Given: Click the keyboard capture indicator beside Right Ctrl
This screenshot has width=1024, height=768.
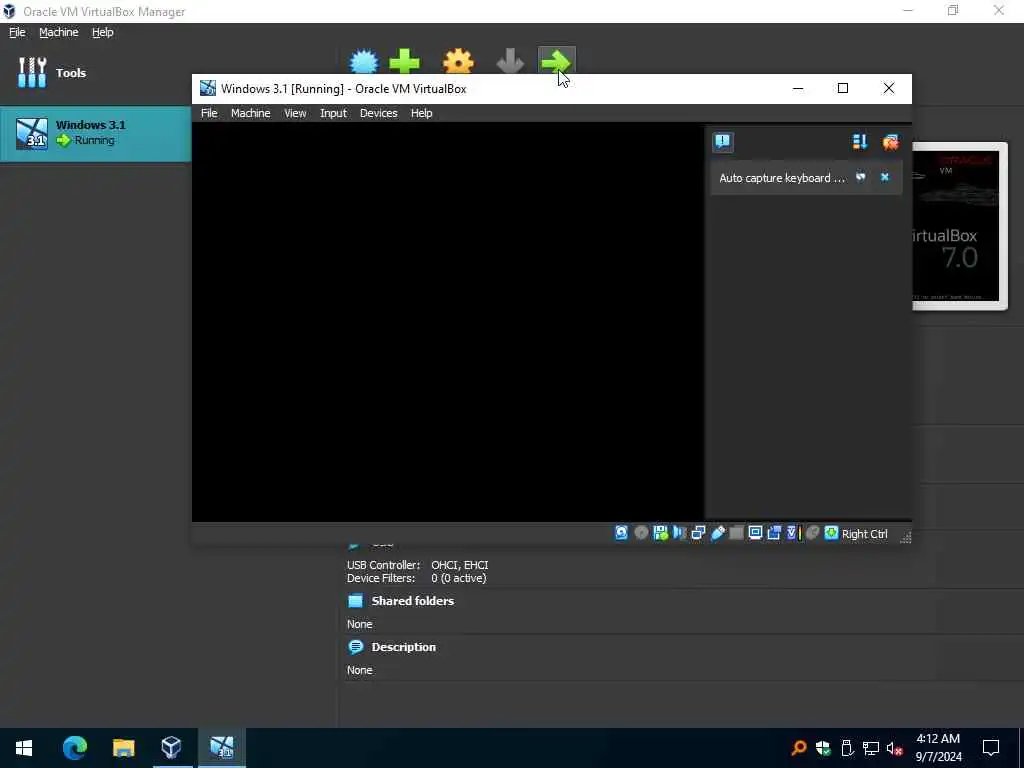Looking at the screenshot, I should click(x=831, y=533).
